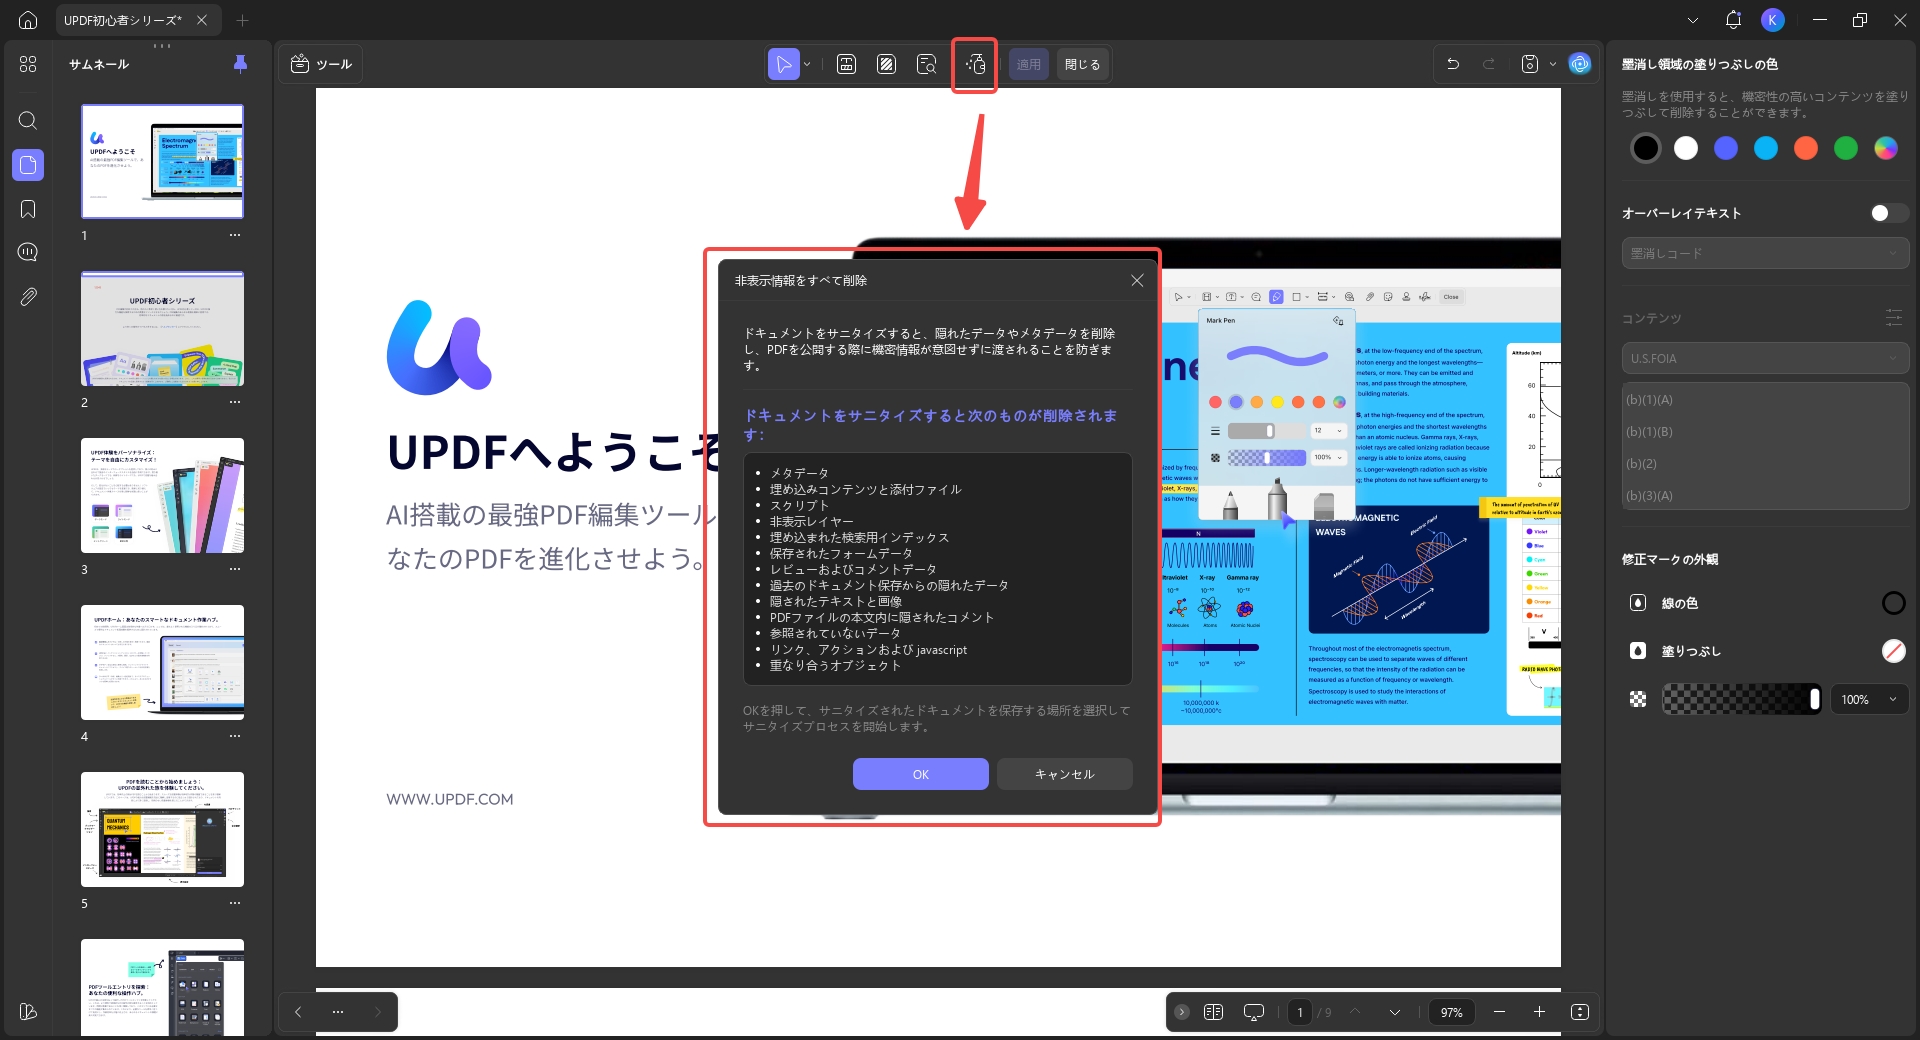Go to next page chevron
Viewport: 1920px width, 1040px height.
[x=1395, y=1012]
